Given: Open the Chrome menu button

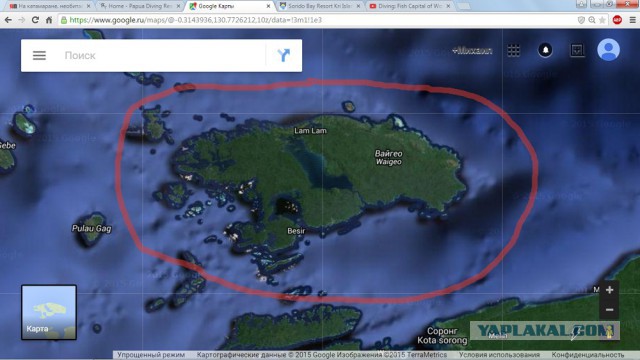Looking at the screenshot, I should (x=632, y=20).
